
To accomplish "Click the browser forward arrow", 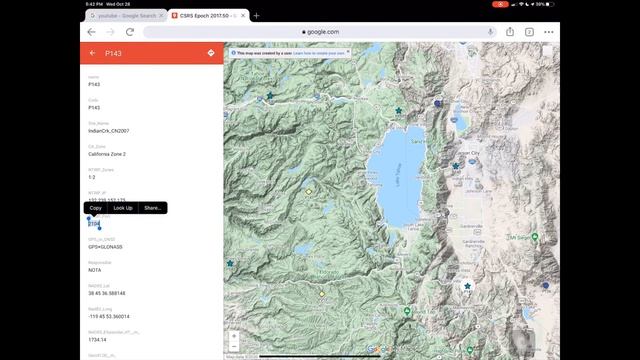I will [110, 32].
